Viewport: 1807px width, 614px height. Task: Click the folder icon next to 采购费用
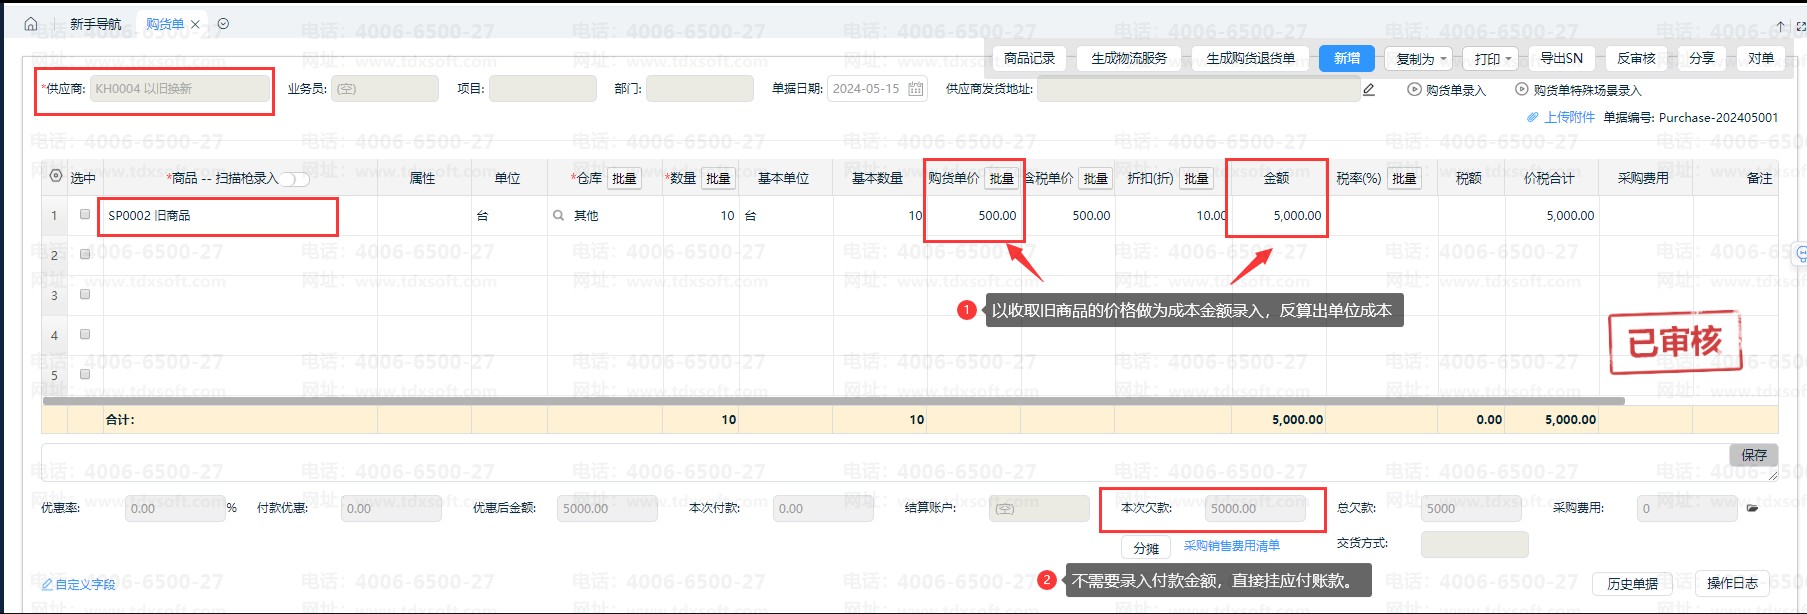pos(1752,508)
